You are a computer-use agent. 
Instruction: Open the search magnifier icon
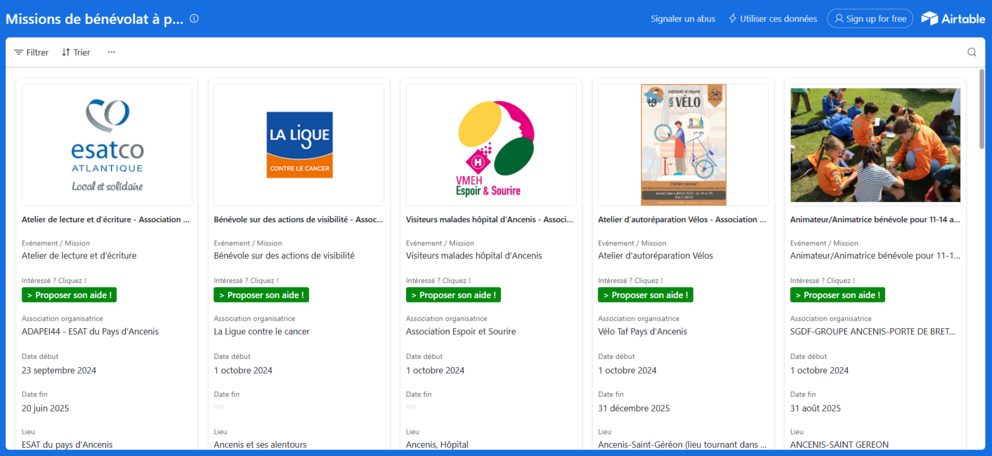tap(972, 52)
